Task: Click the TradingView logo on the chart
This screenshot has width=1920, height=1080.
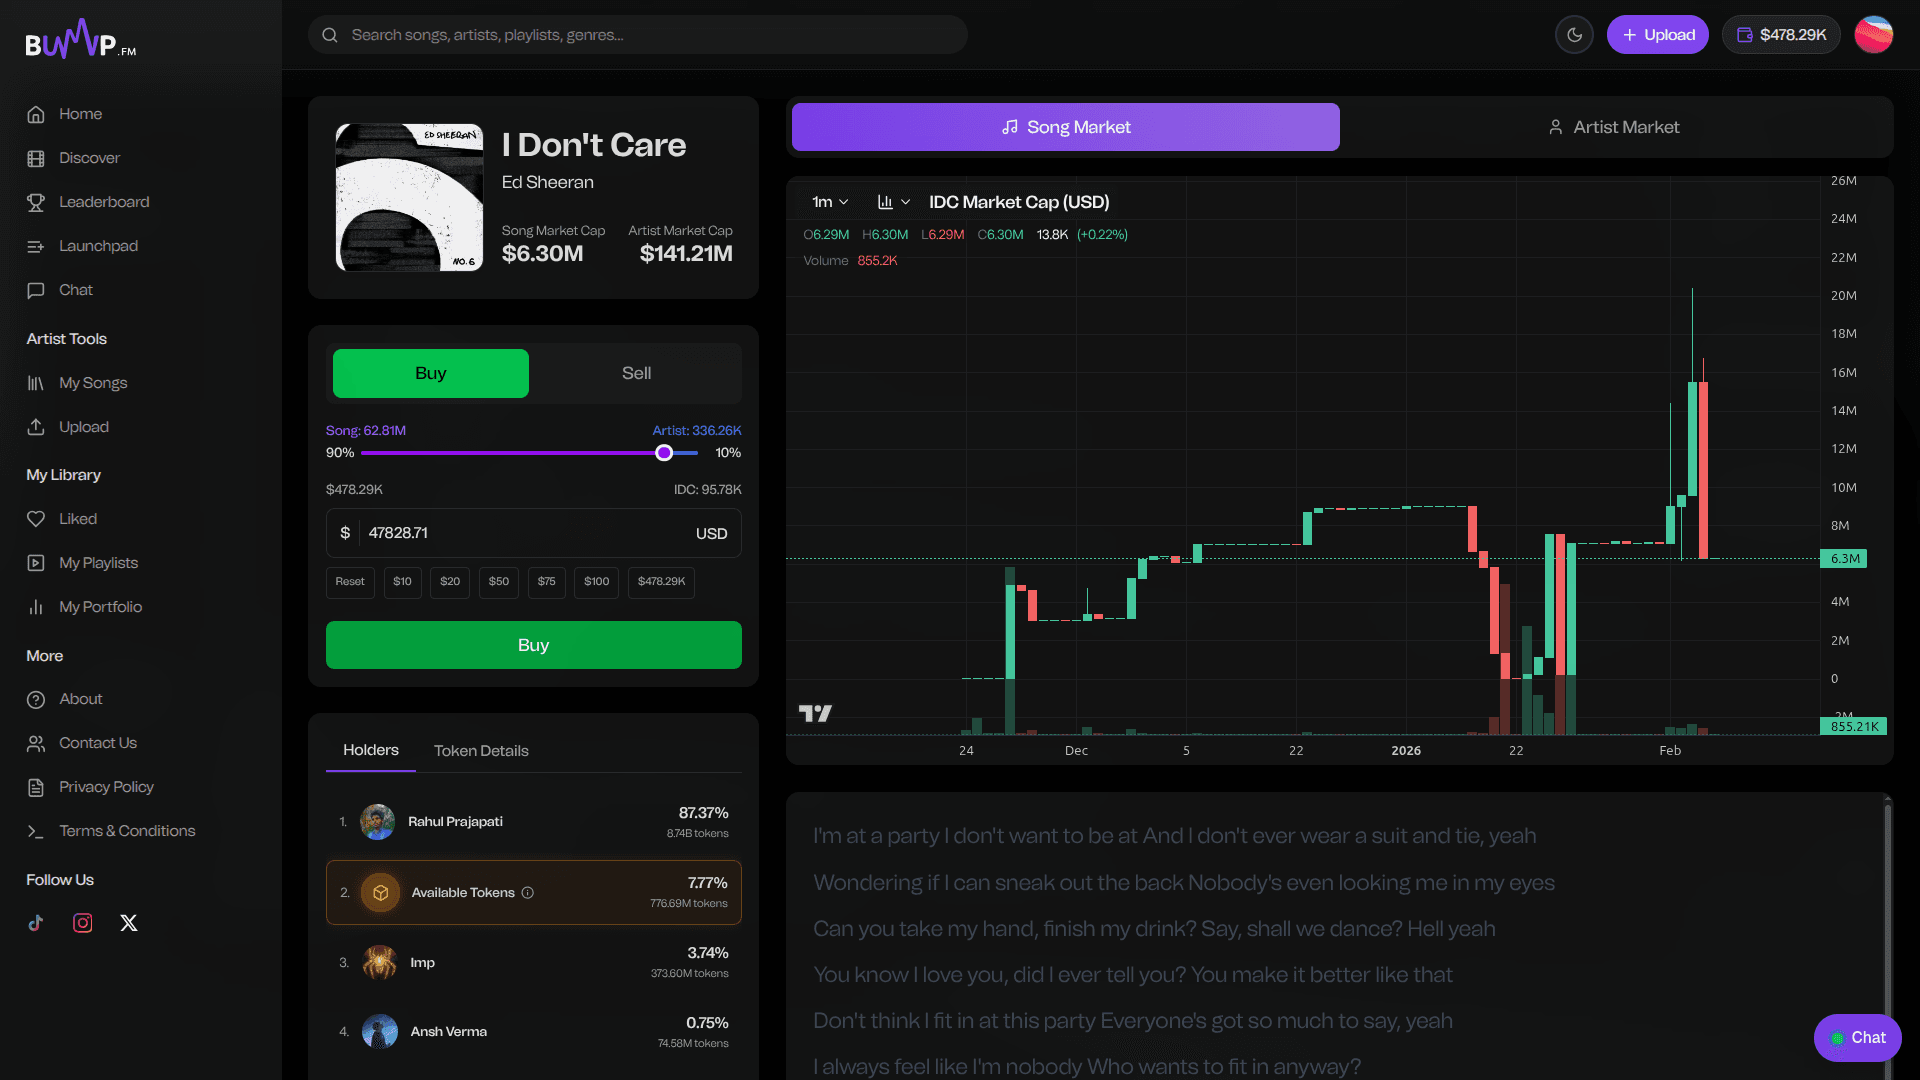Action: pos(815,713)
